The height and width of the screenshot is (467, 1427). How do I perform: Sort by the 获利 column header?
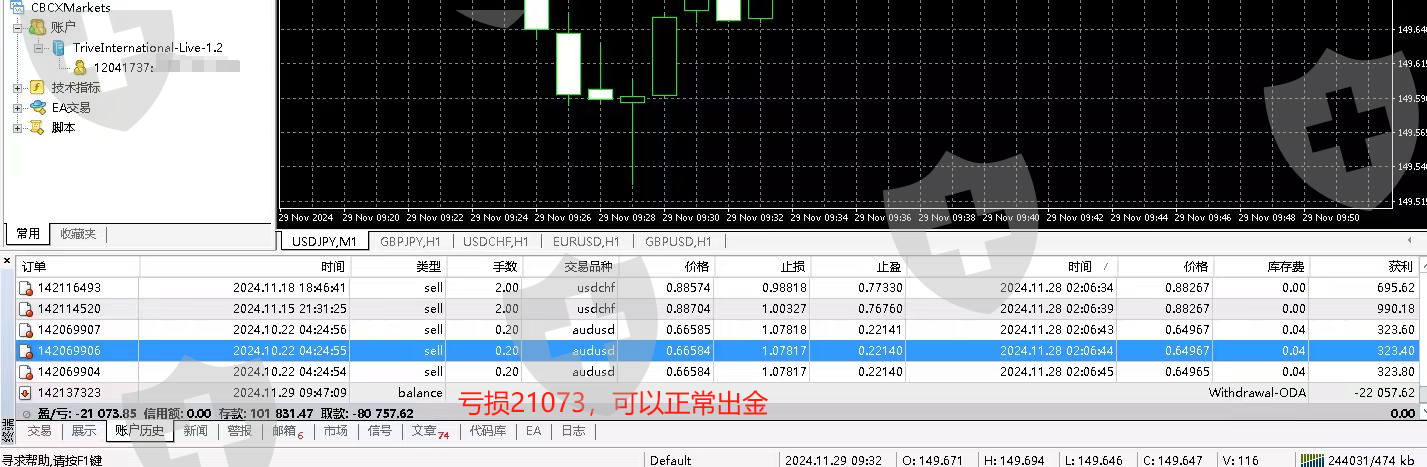(1363, 267)
